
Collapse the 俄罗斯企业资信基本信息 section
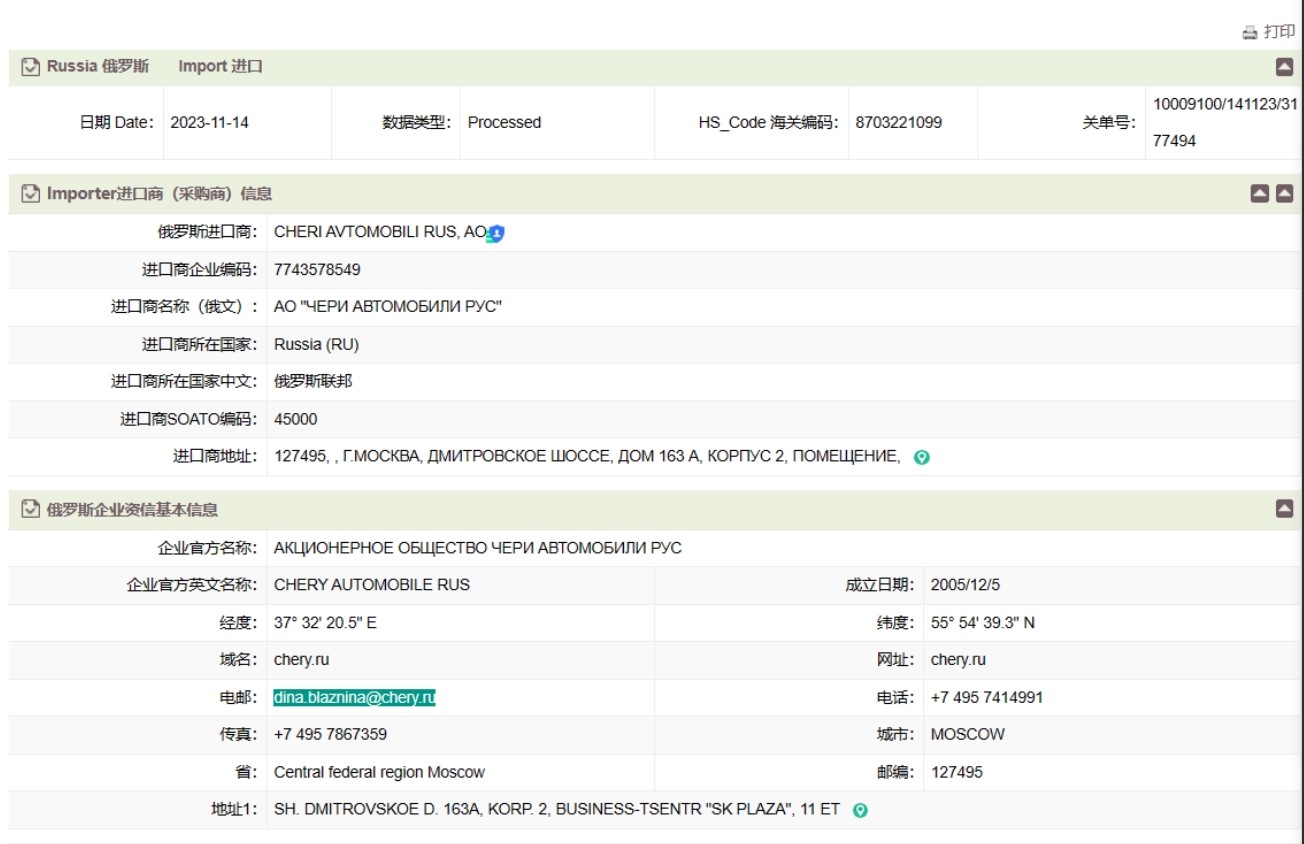coord(1285,509)
